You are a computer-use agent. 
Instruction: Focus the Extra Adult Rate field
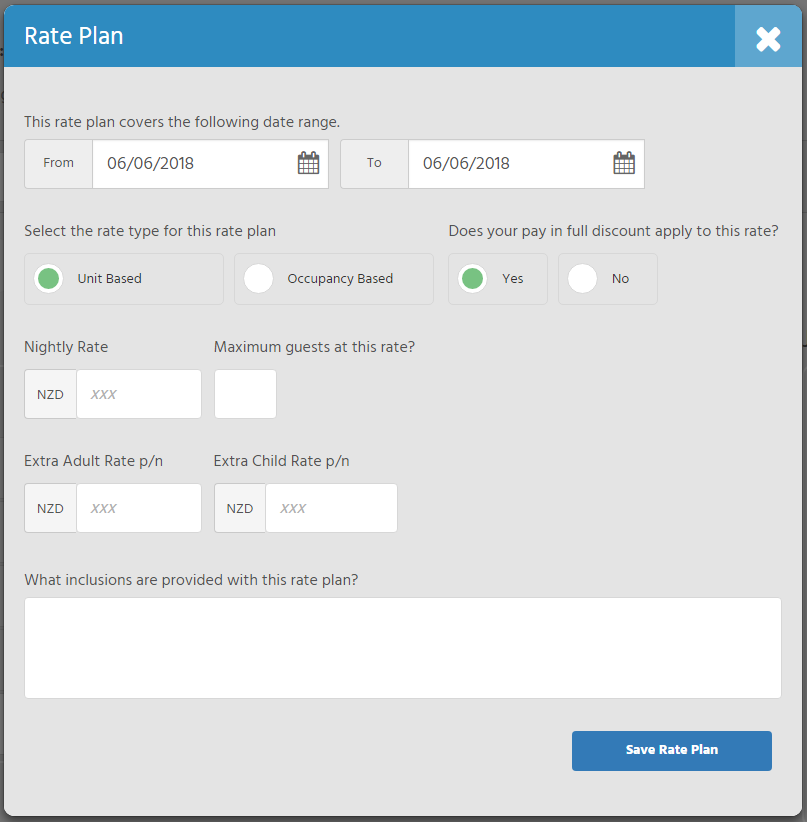(x=139, y=508)
